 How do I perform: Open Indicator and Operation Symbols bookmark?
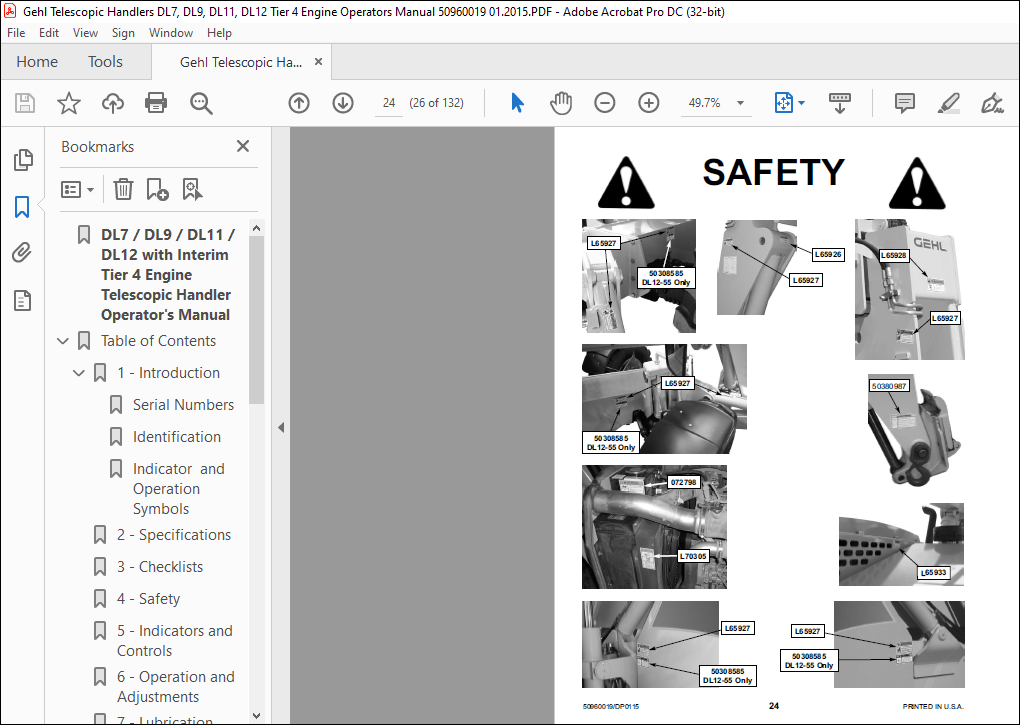(x=179, y=488)
